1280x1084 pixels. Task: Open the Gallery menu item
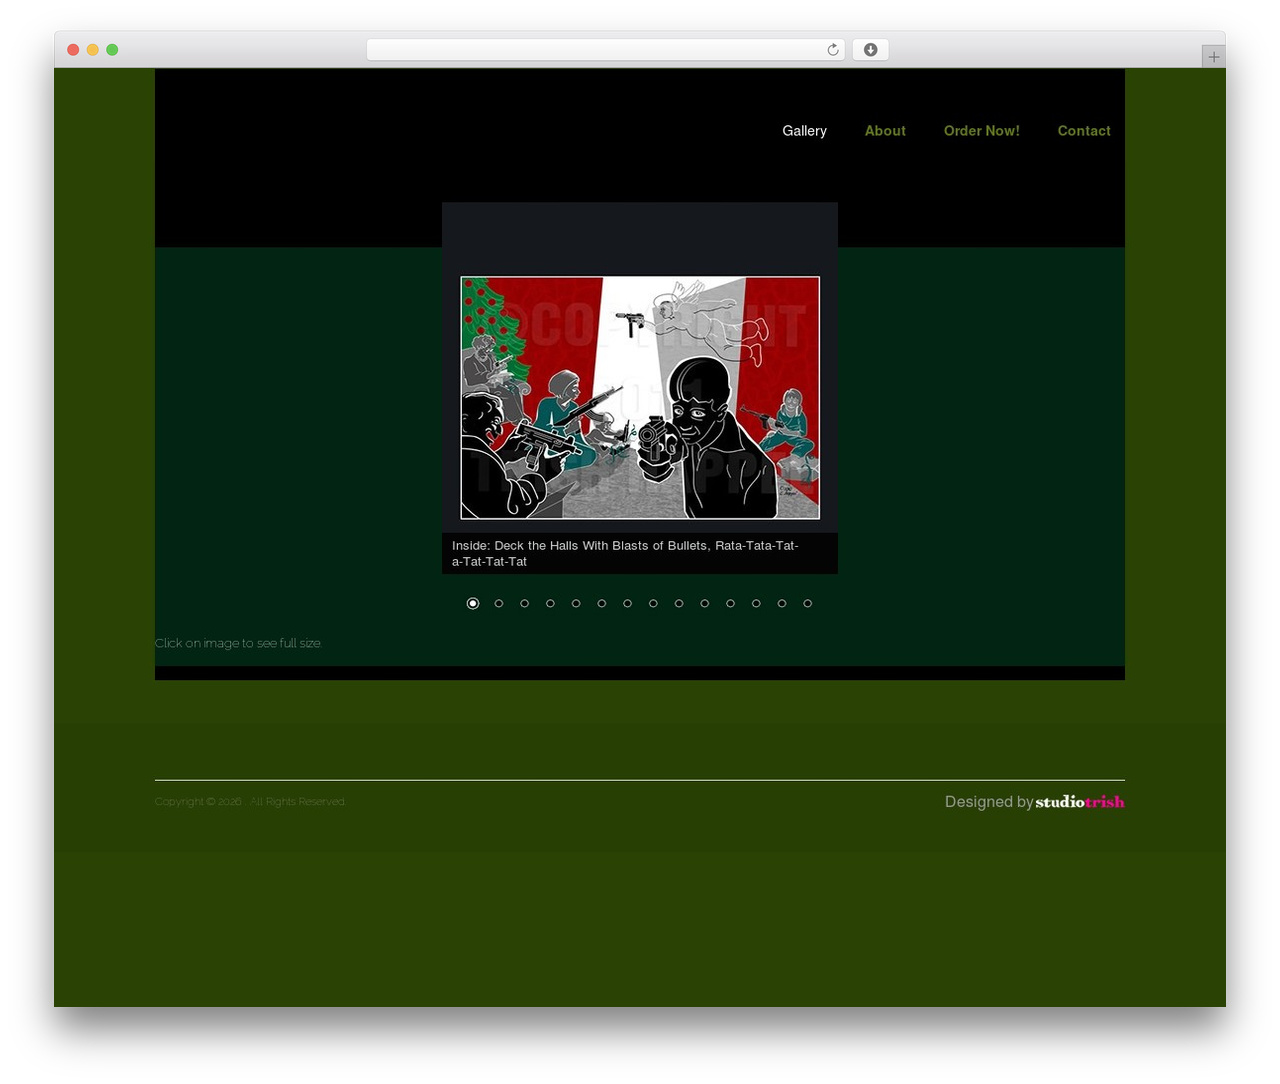click(804, 131)
